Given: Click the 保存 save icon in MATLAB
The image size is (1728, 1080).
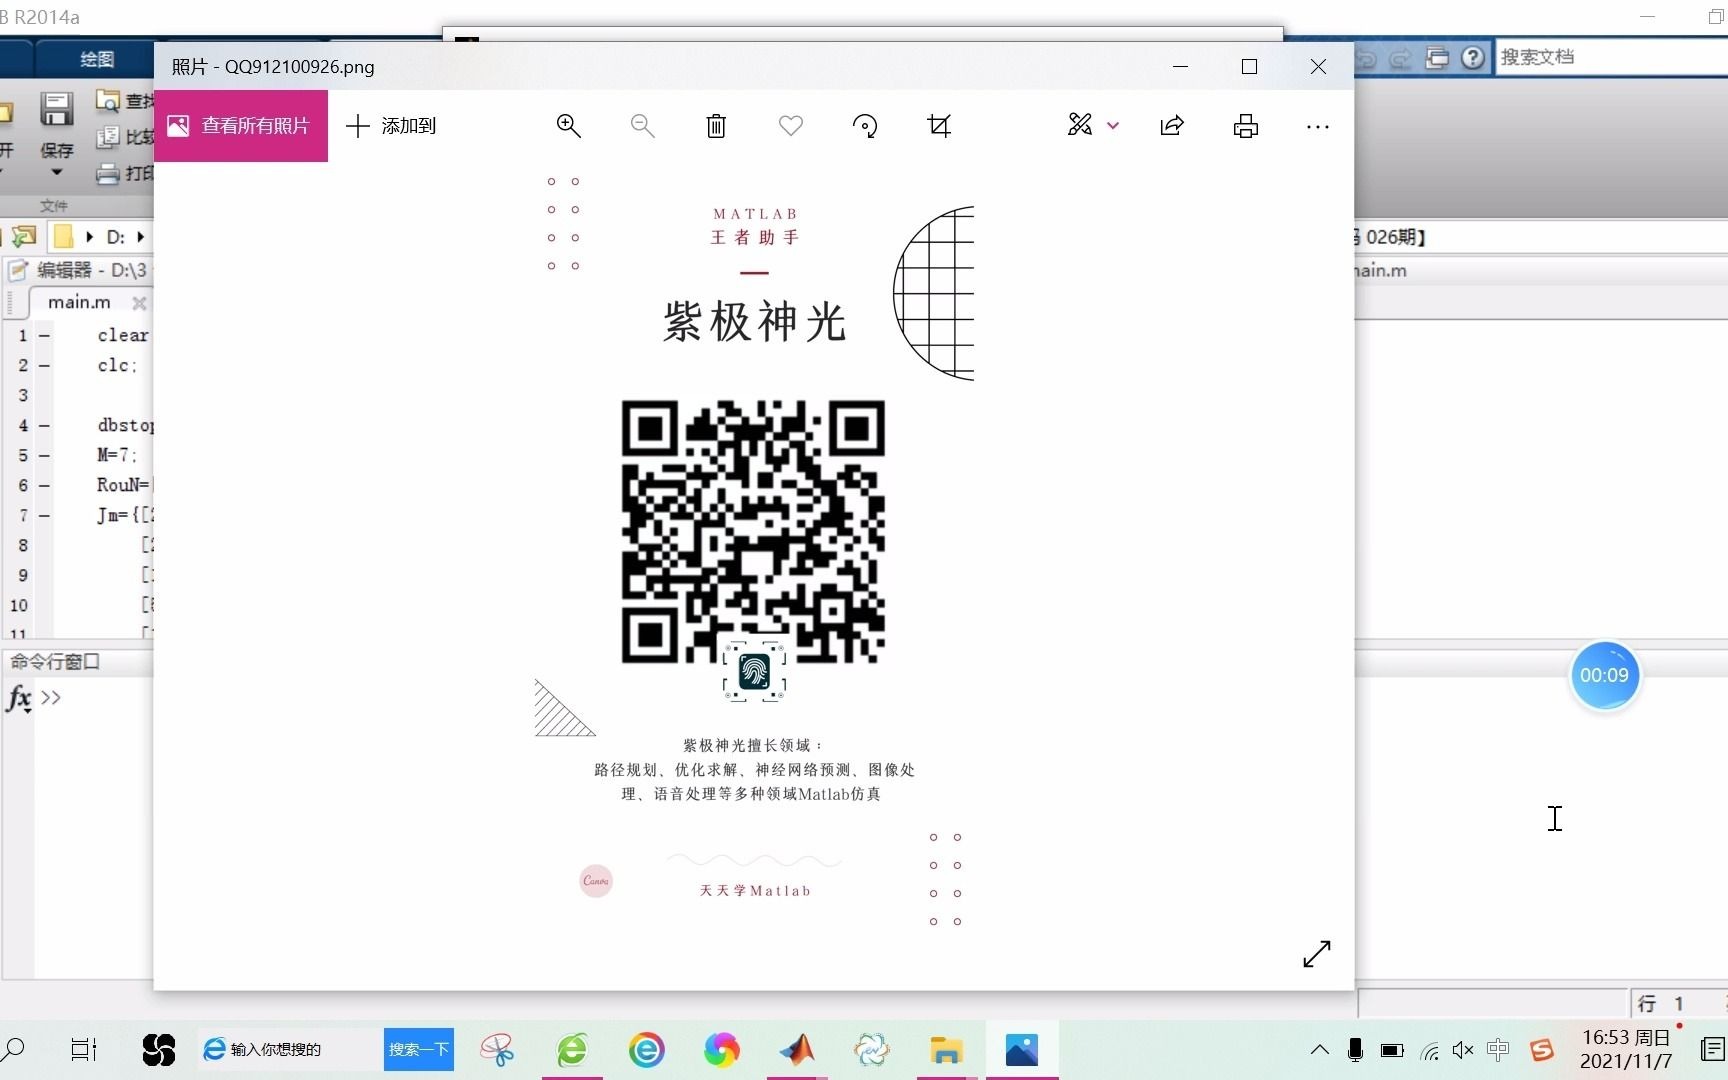Looking at the screenshot, I should tap(56, 110).
